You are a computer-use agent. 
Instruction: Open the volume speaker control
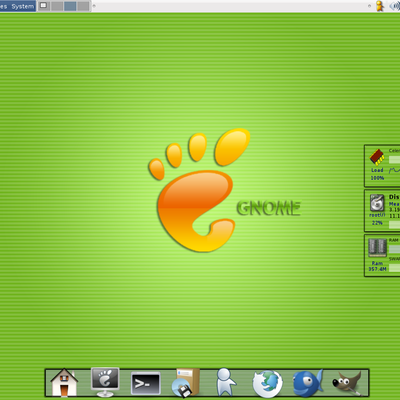(x=395, y=6)
